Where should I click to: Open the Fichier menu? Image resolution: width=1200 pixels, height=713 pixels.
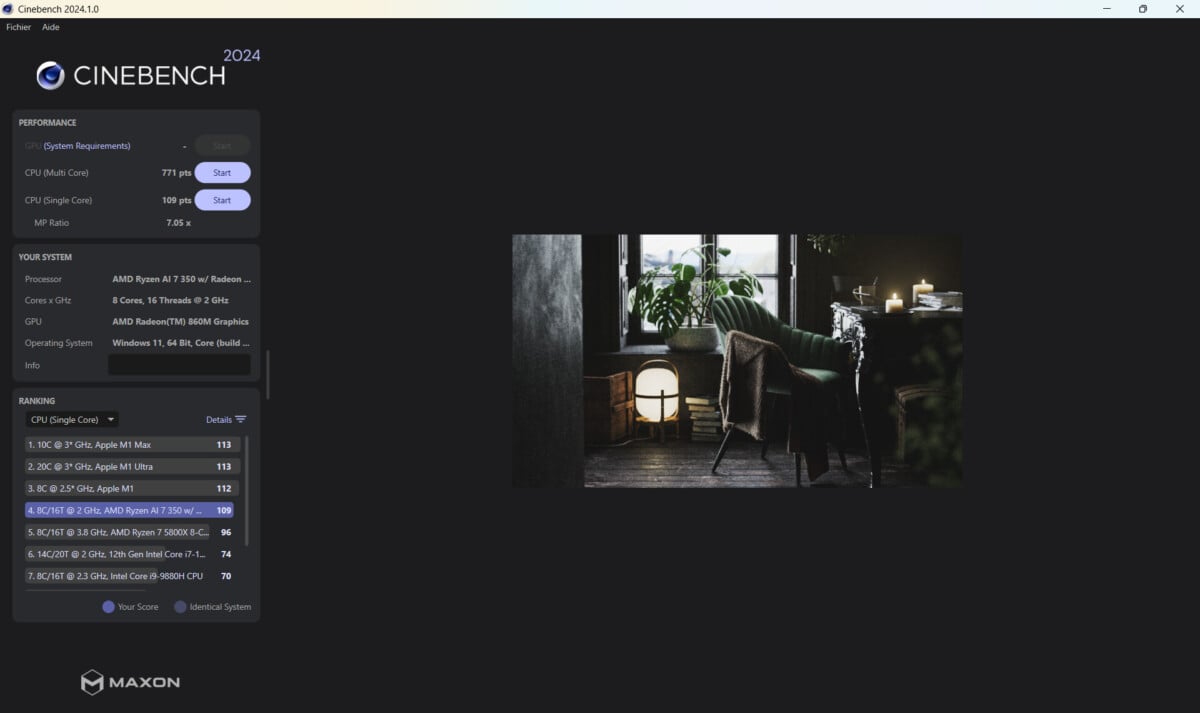click(x=18, y=27)
